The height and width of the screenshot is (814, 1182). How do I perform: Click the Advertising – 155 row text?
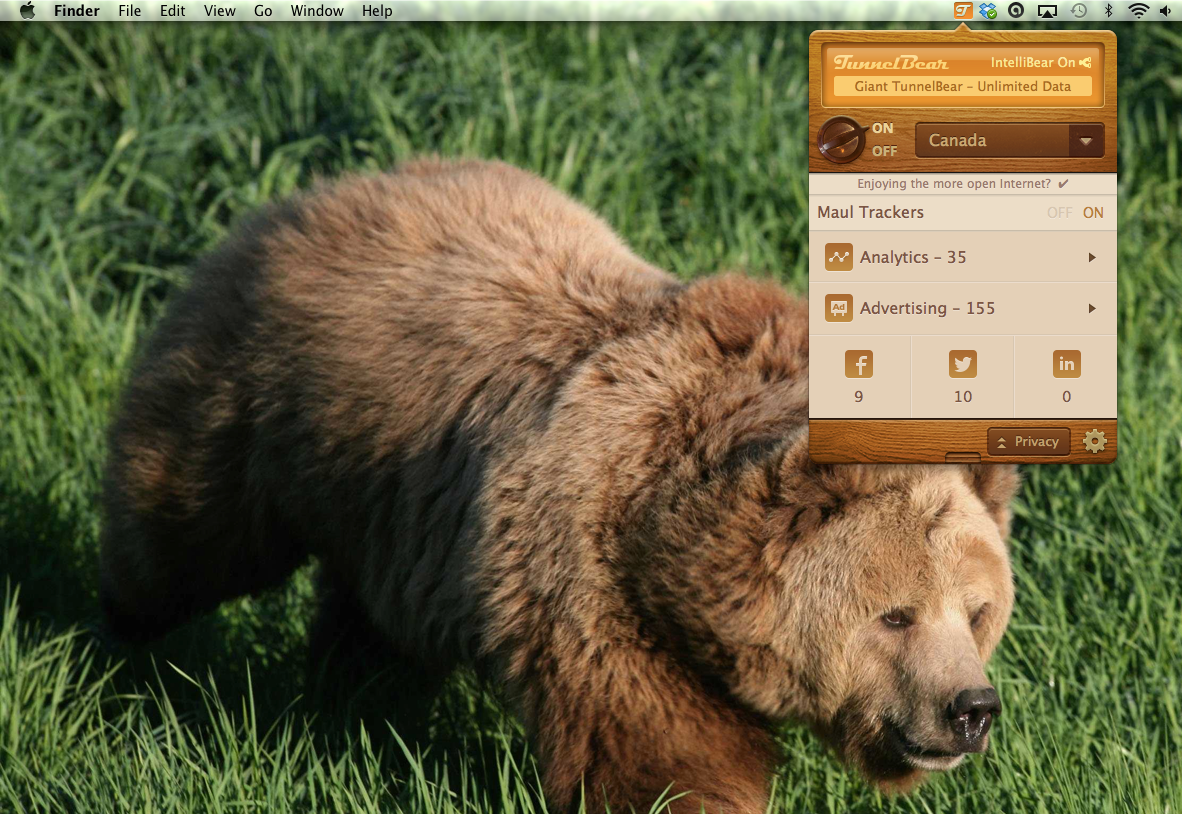pyautogui.click(x=927, y=308)
